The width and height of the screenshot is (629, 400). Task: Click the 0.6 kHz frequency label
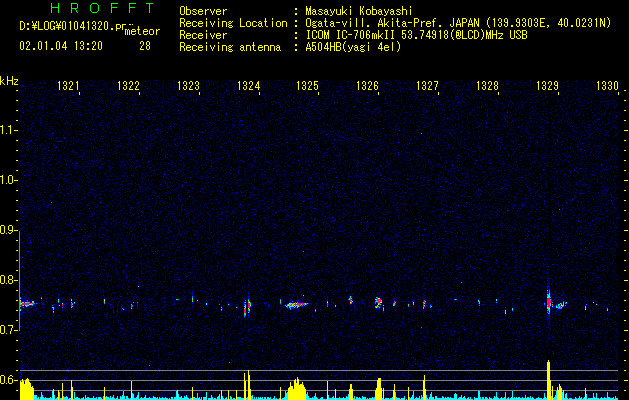(x=7, y=380)
